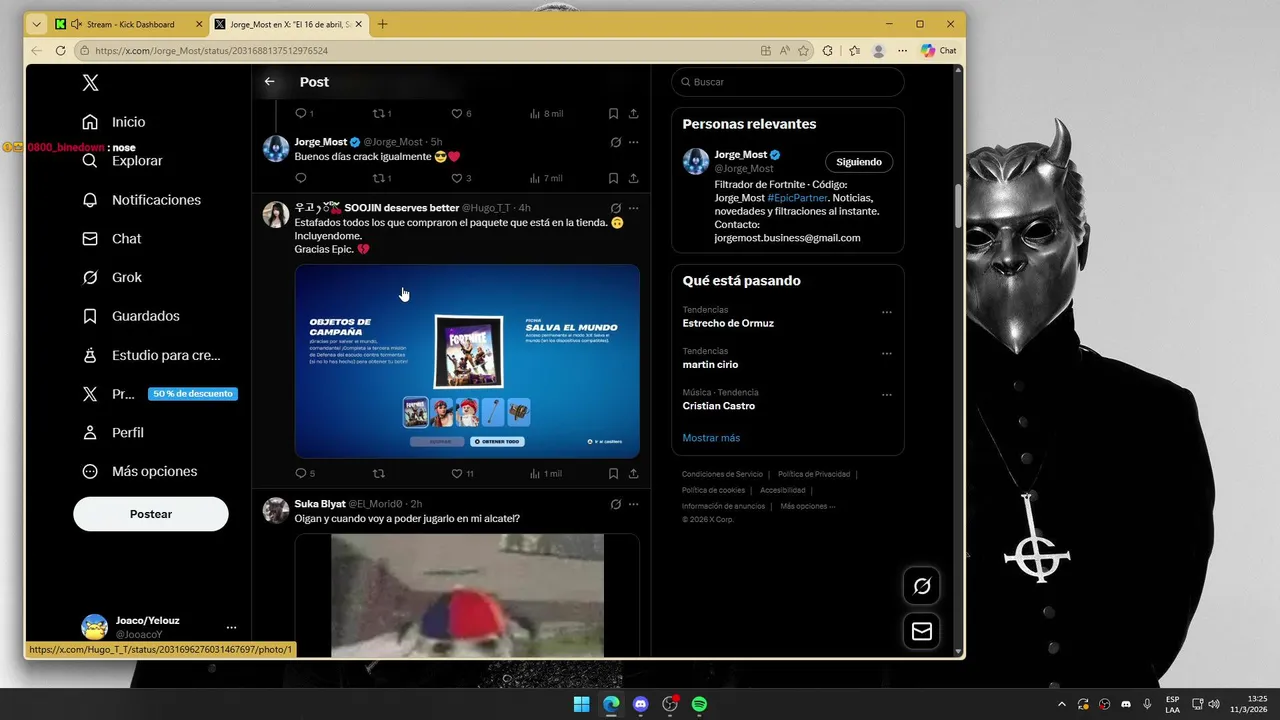Open Edge settings and more menu
Viewport: 1280px width, 720px height.
point(902,50)
